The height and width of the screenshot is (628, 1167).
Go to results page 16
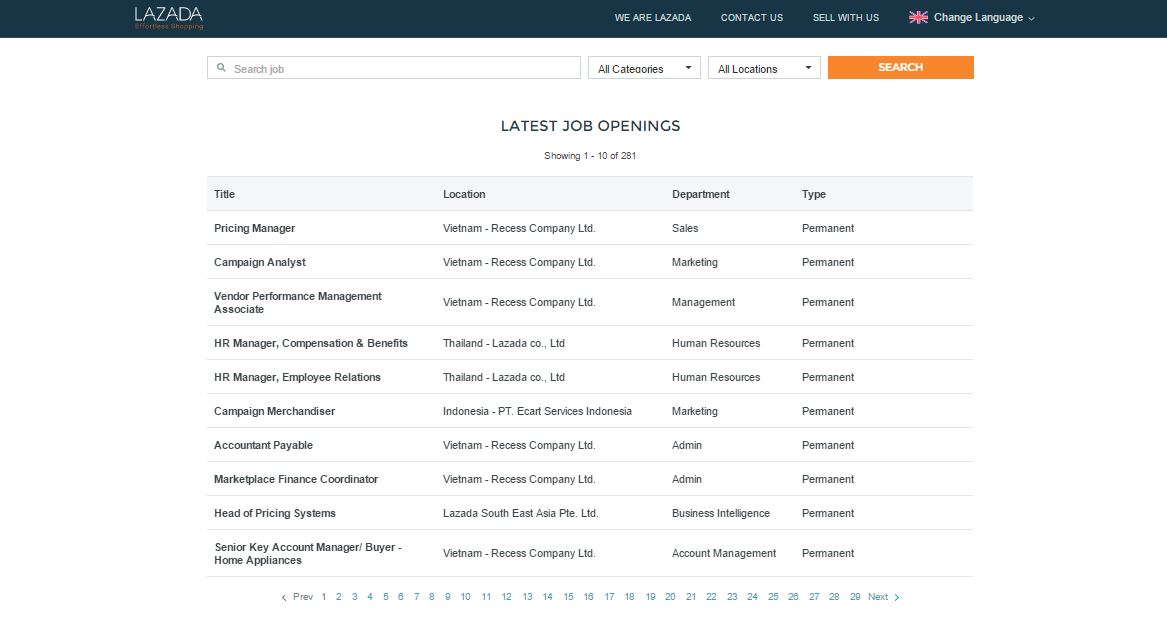pyautogui.click(x=589, y=597)
